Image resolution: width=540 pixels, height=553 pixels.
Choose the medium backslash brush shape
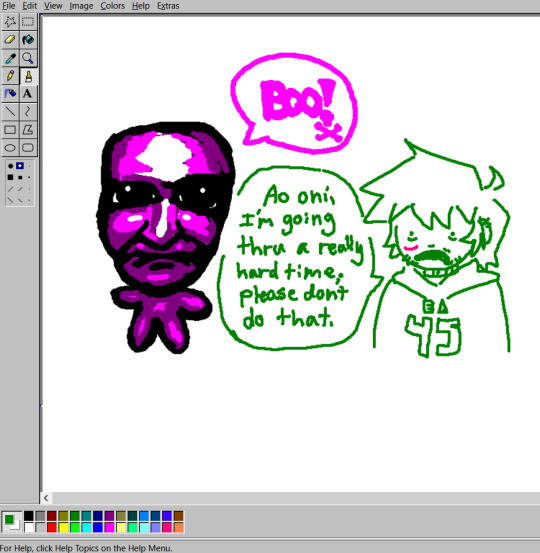pos(20,200)
